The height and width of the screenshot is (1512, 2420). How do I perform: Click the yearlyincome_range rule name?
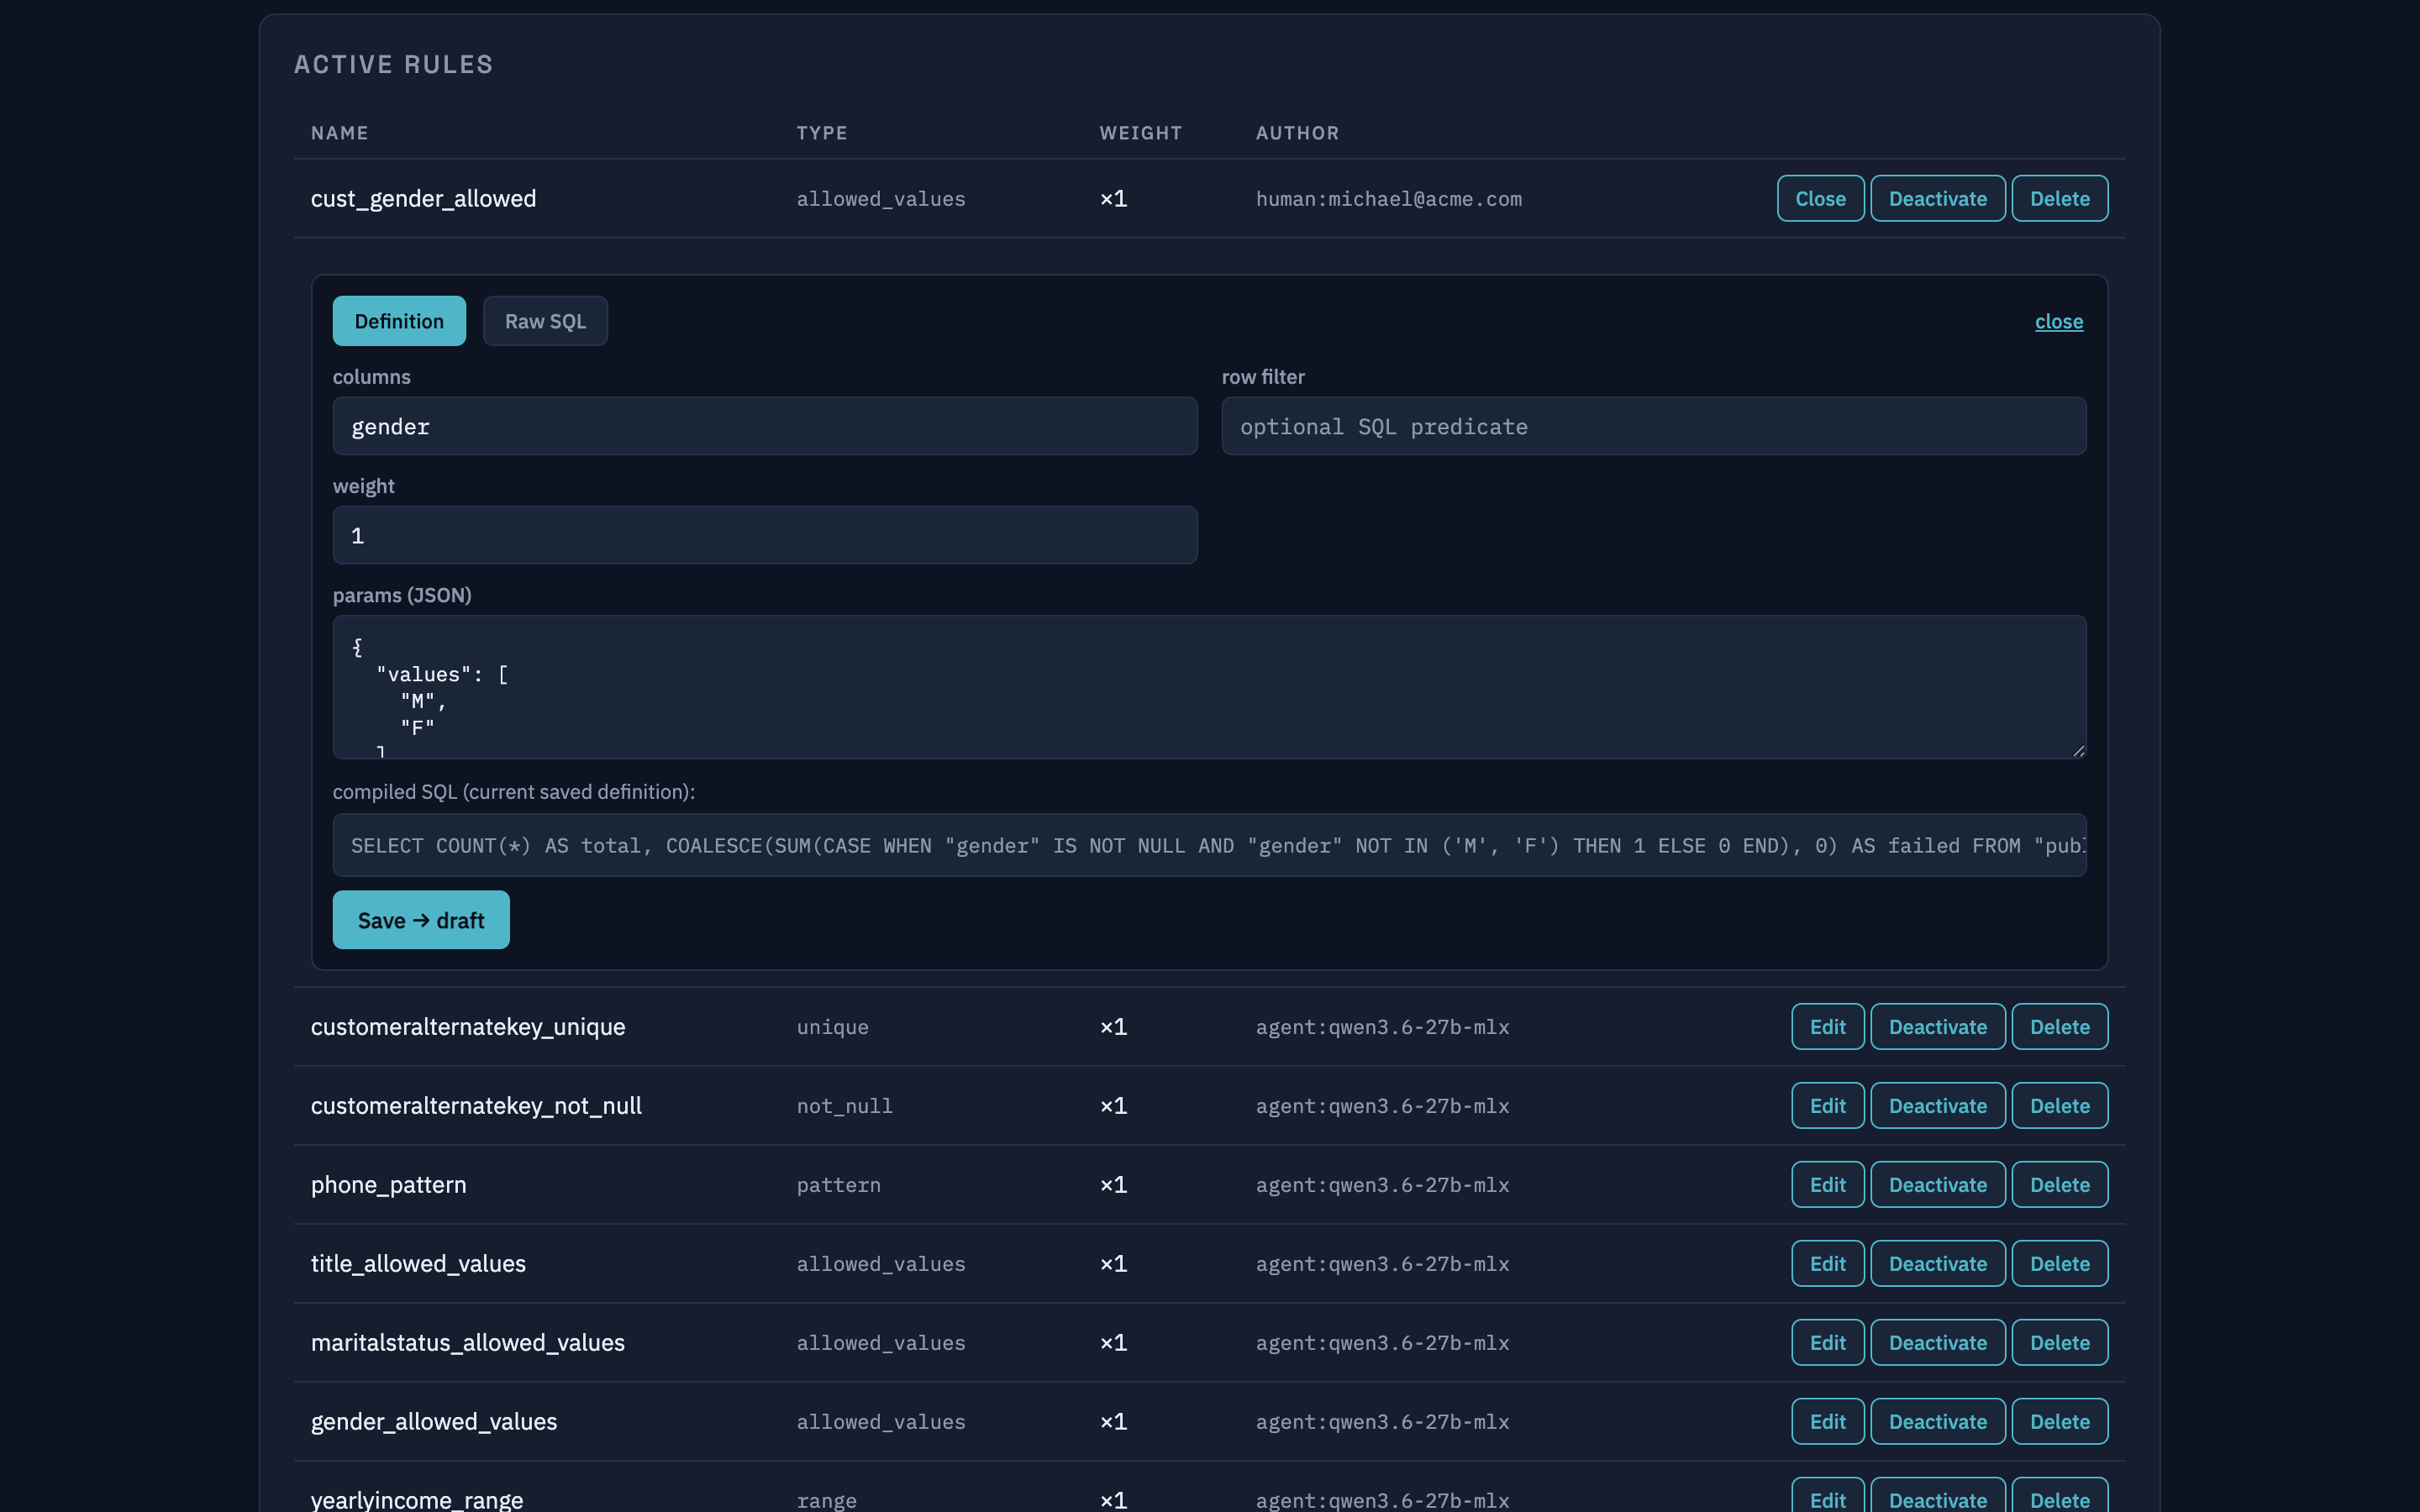[x=417, y=1499]
